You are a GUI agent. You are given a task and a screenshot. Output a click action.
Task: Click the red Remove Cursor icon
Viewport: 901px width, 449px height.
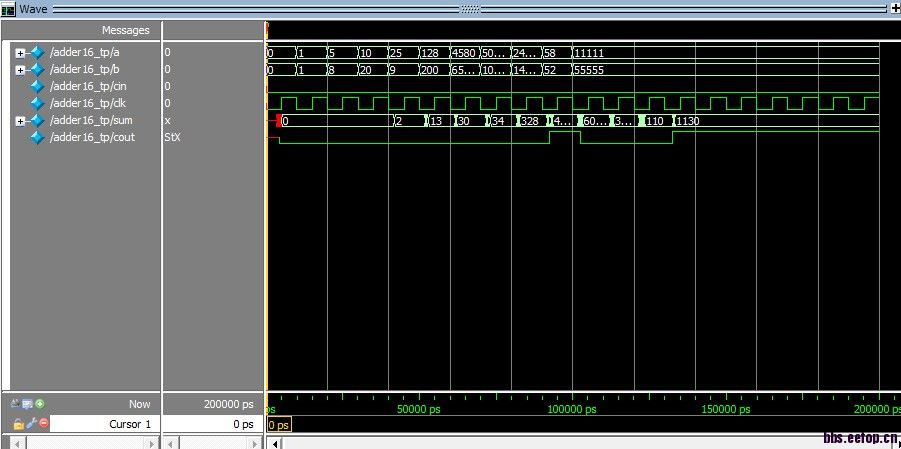tap(44, 424)
